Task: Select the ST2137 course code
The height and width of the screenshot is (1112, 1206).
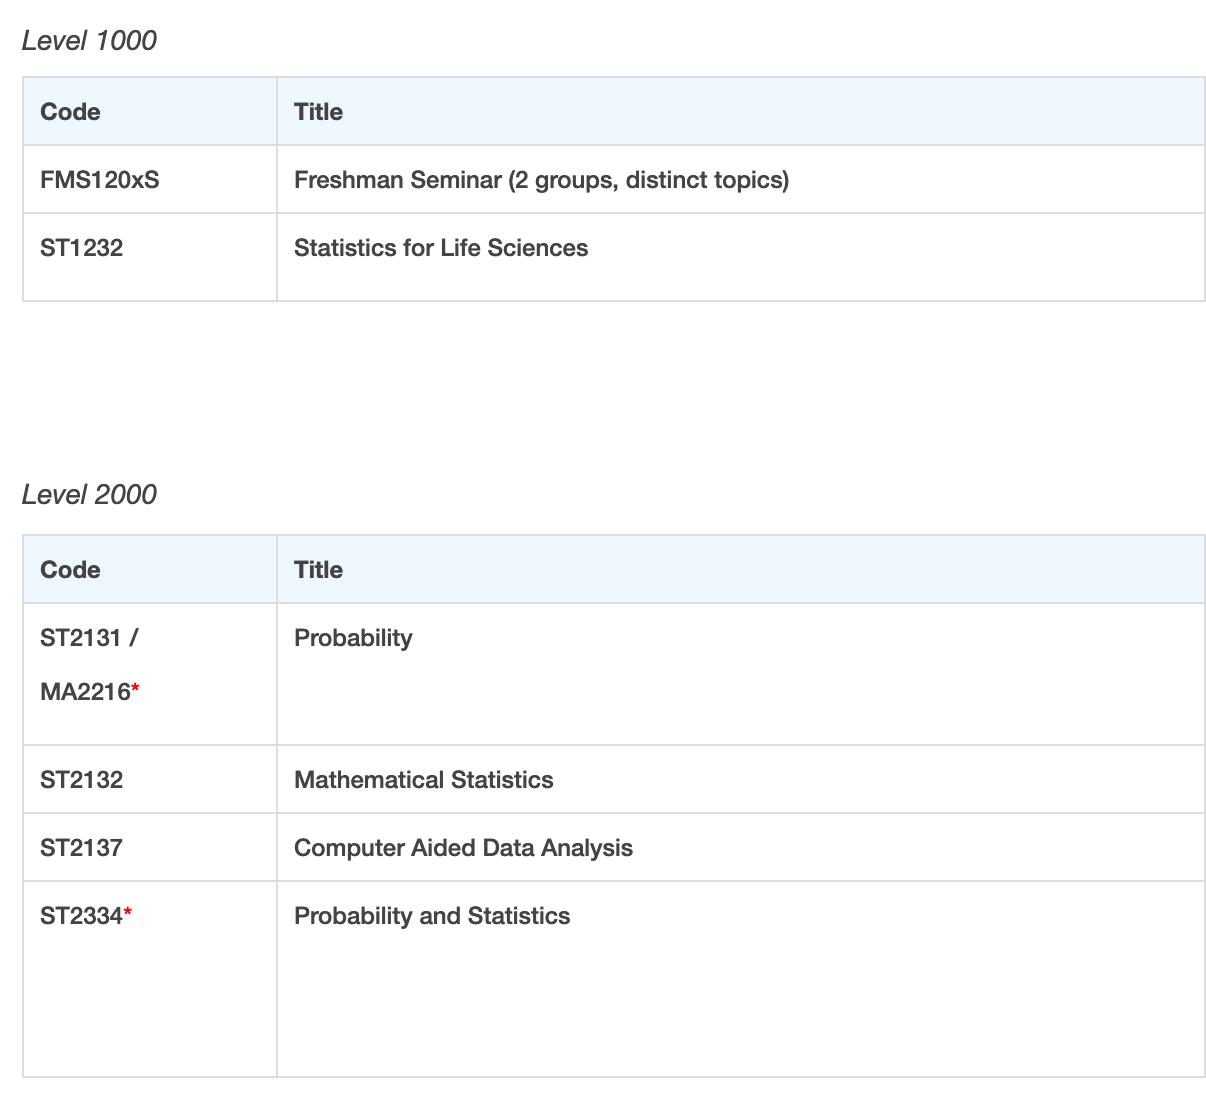Action: coord(81,848)
